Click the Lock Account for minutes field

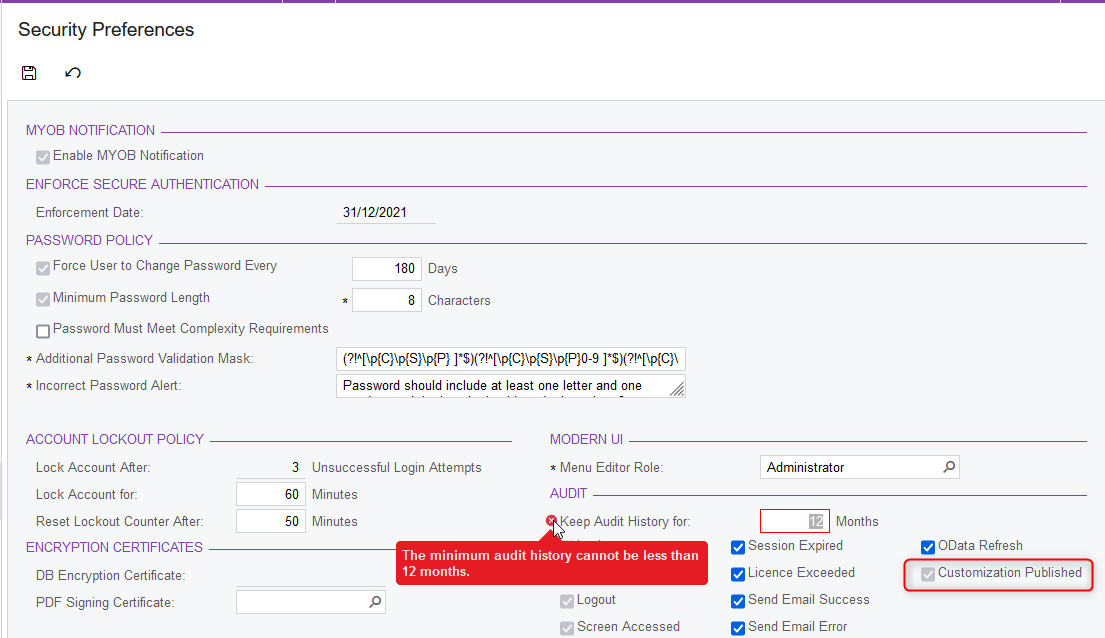(270, 494)
